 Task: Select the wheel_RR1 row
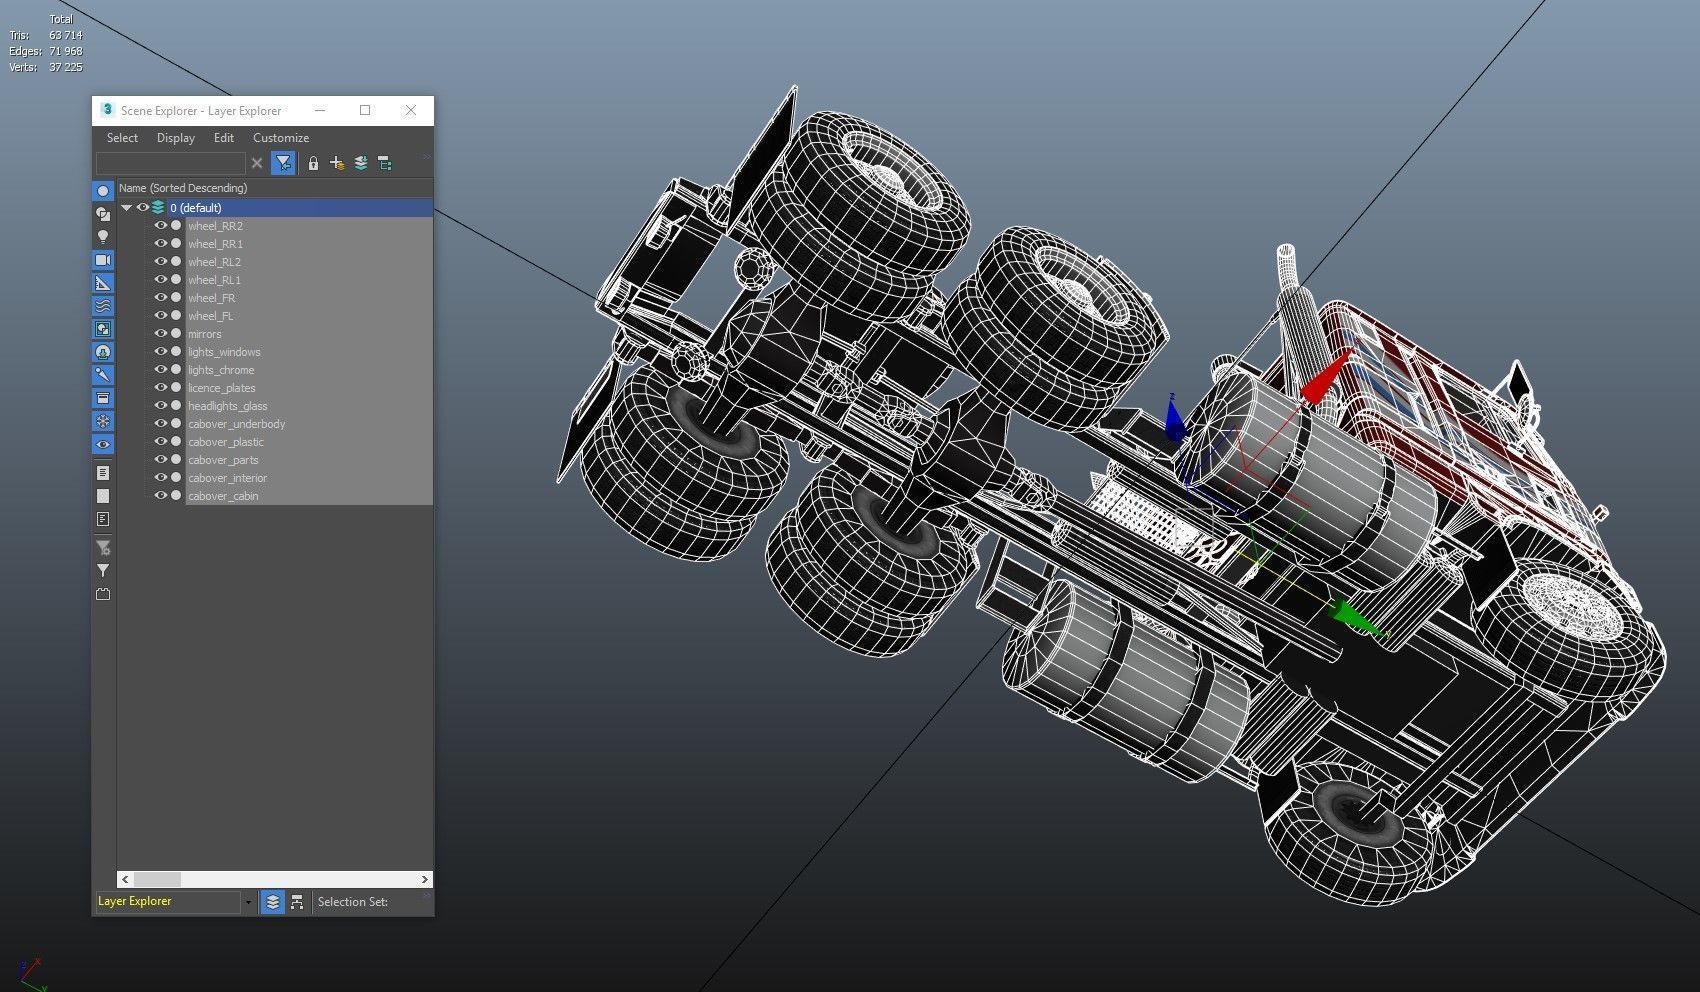[x=309, y=244]
